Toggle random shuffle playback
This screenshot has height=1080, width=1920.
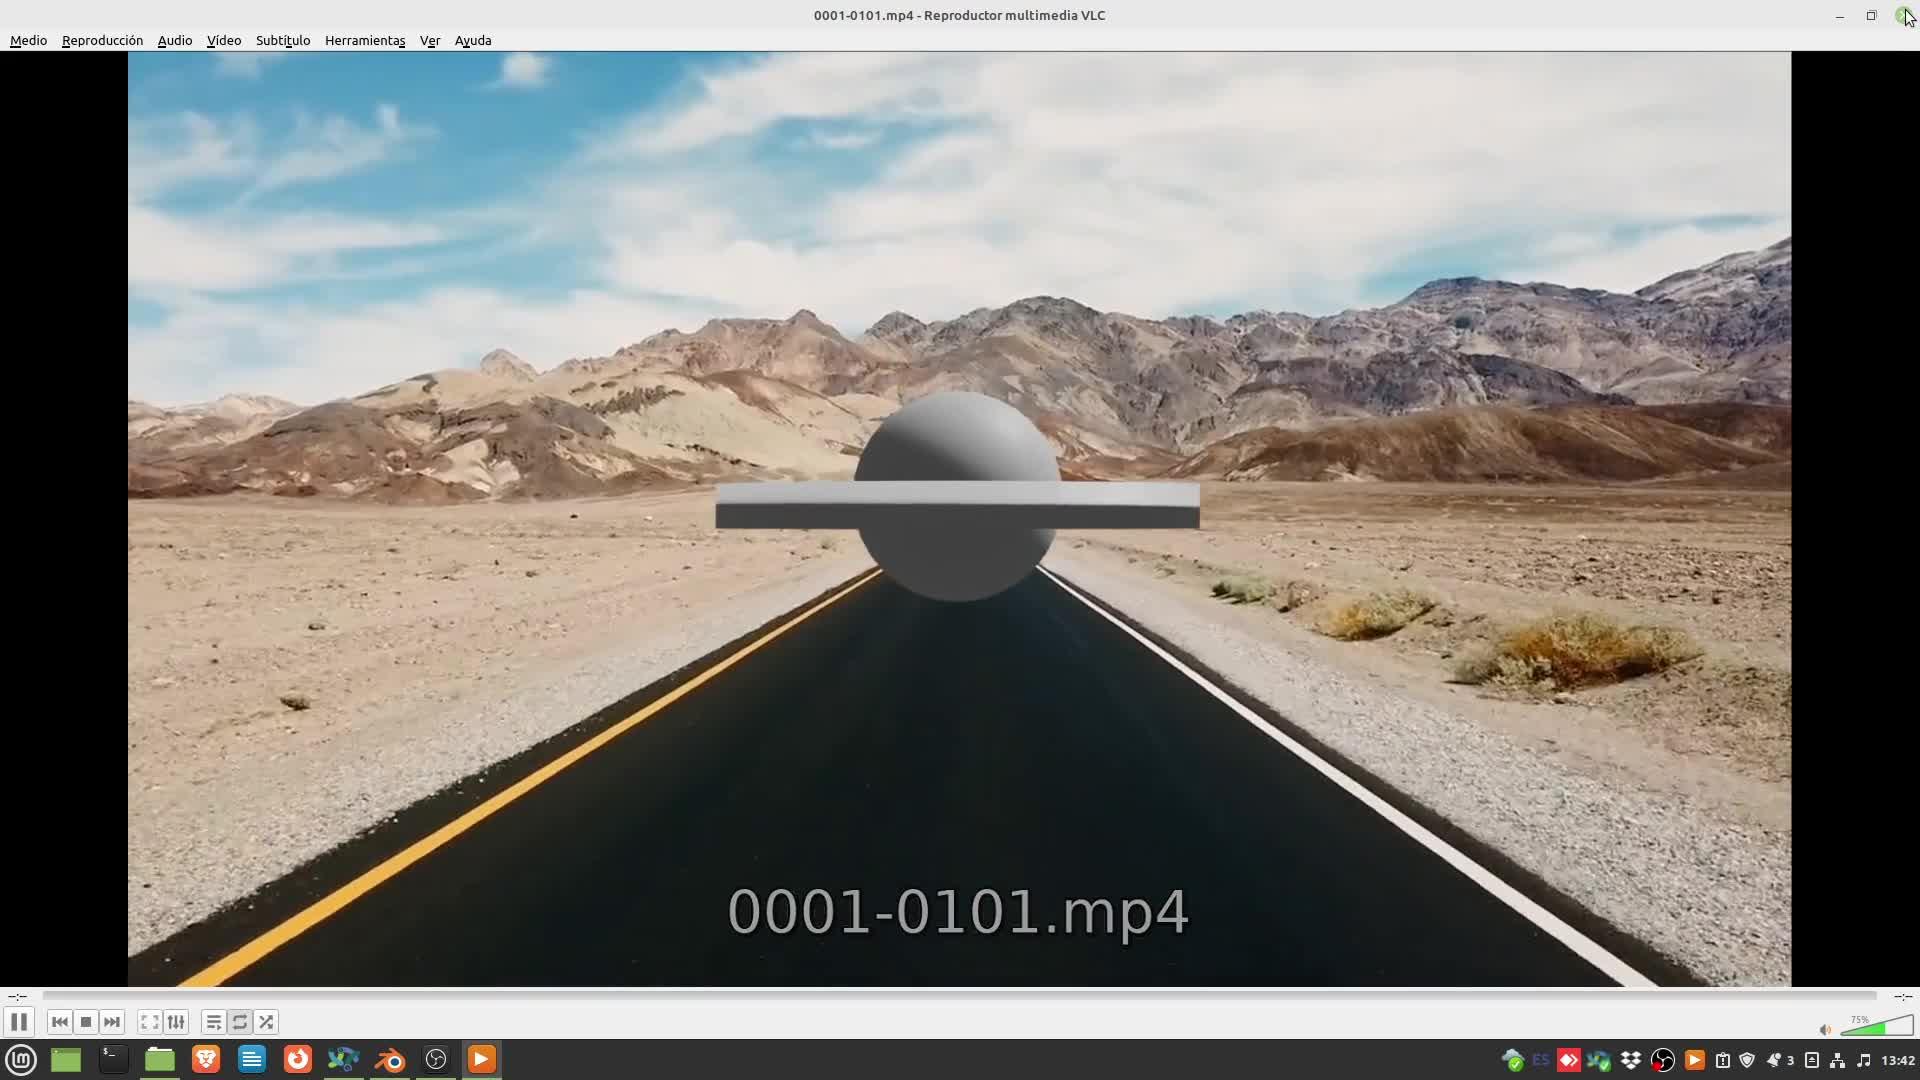click(266, 1022)
